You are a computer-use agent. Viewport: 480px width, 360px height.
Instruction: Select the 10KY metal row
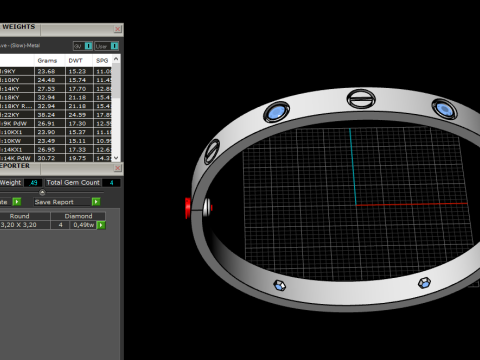56,80
